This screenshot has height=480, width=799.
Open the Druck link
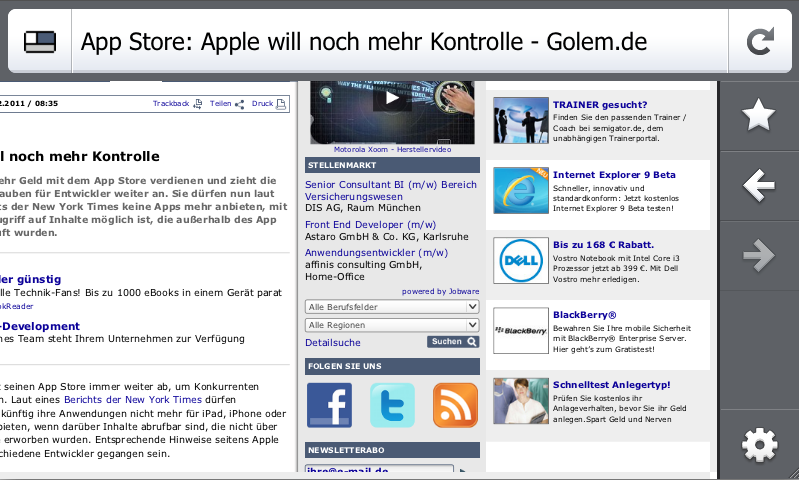coord(262,103)
